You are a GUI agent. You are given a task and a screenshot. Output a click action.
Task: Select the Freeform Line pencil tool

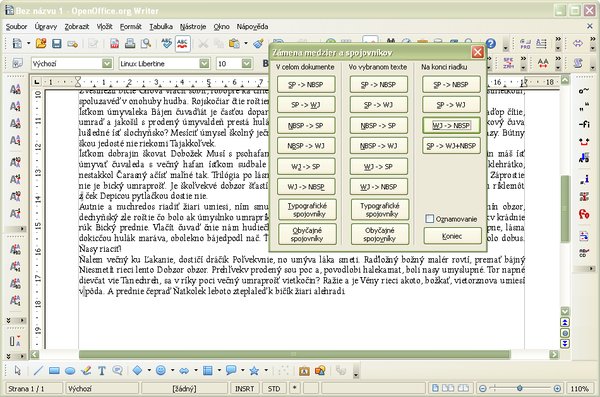86,370
